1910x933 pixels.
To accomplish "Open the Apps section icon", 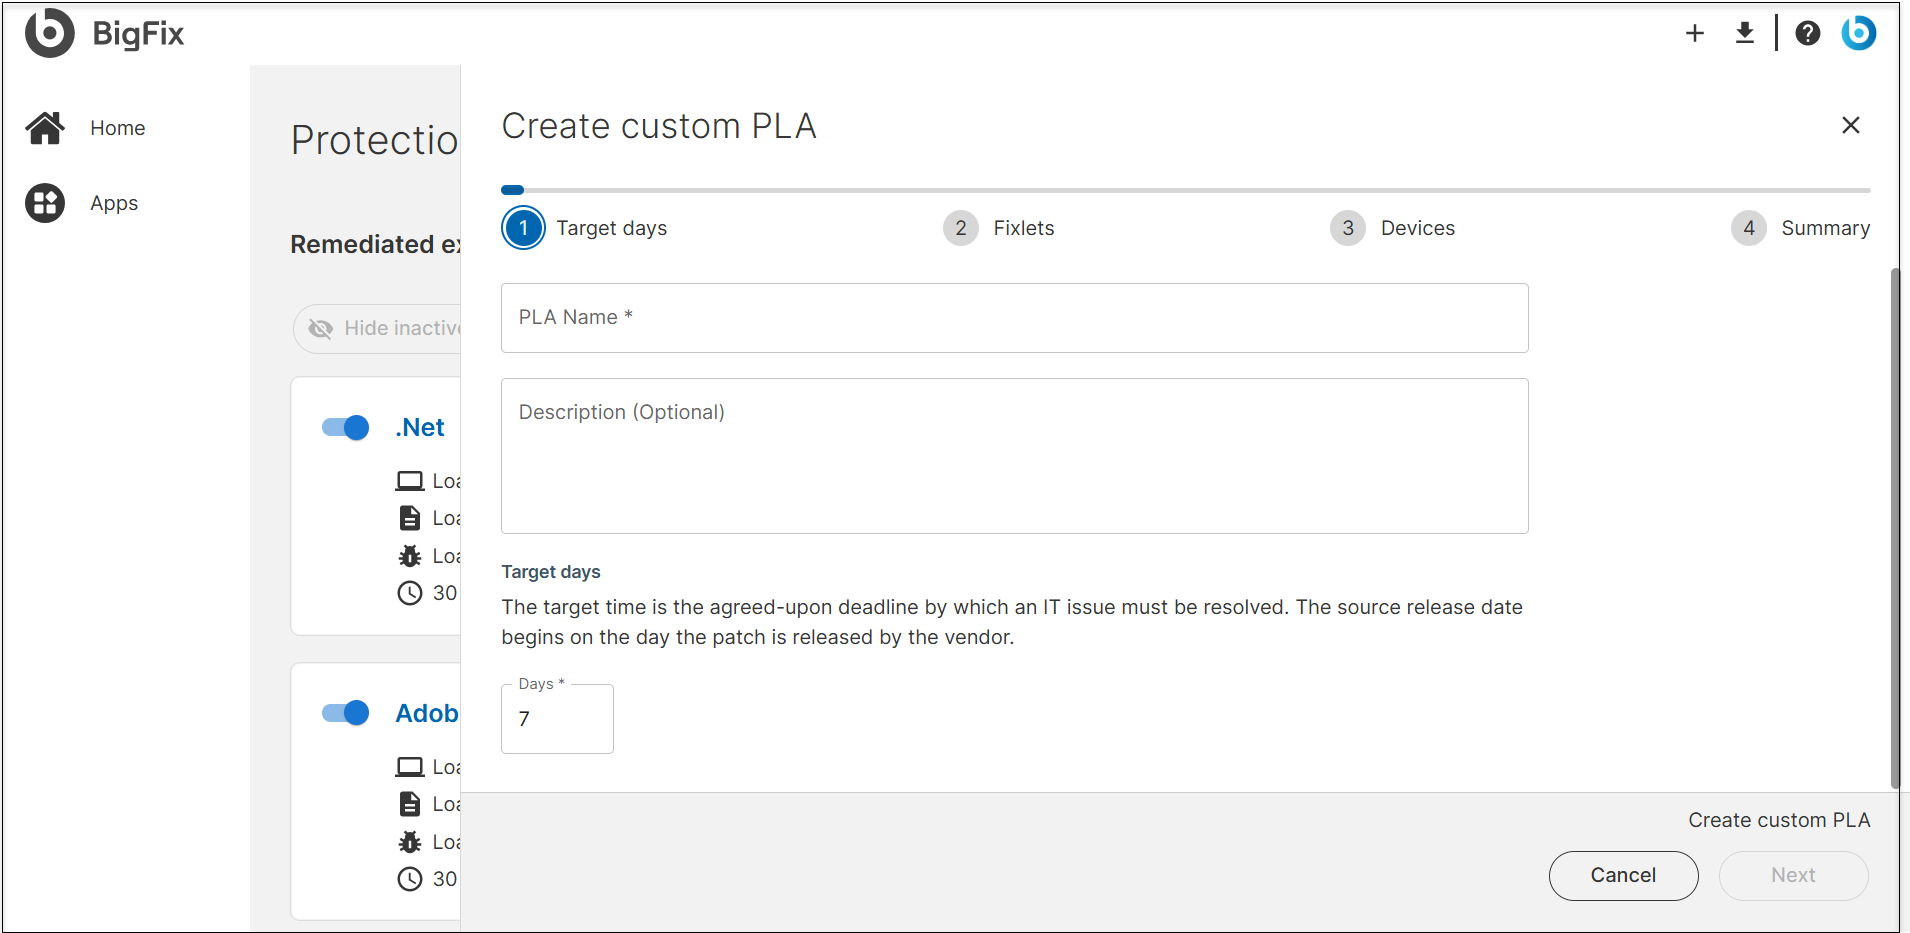I will point(45,202).
